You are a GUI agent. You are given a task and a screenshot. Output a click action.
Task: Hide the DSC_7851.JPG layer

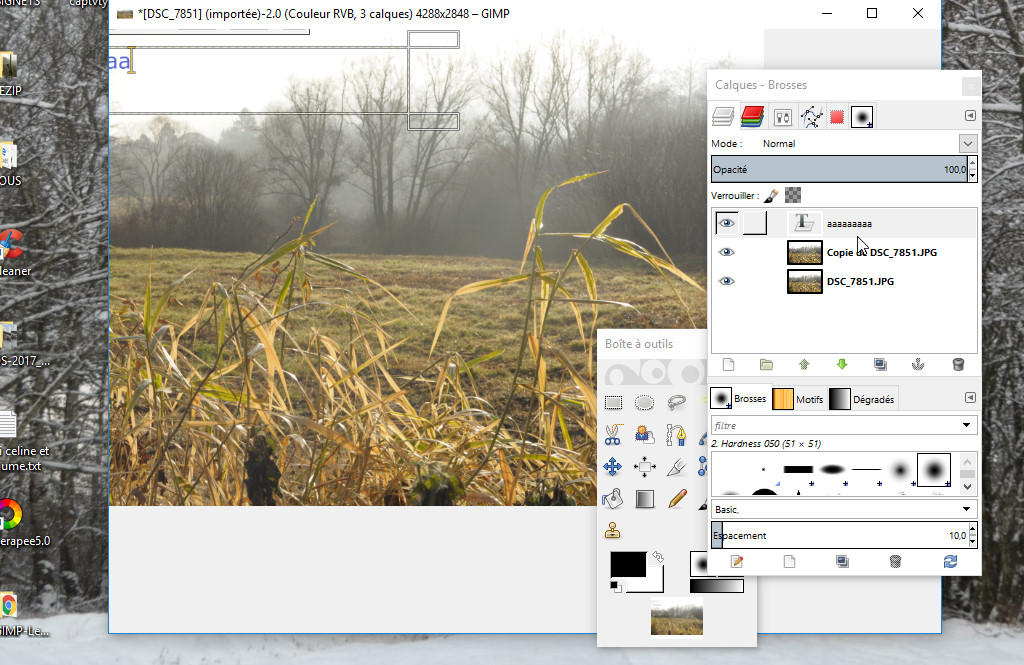click(726, 281)
